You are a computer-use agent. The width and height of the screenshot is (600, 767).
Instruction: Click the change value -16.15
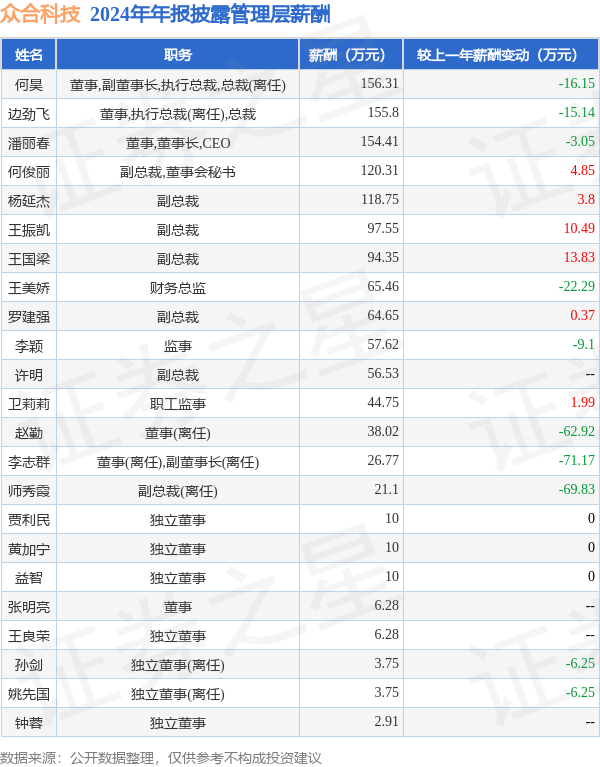pyautogui.click(x=577, y=83)
